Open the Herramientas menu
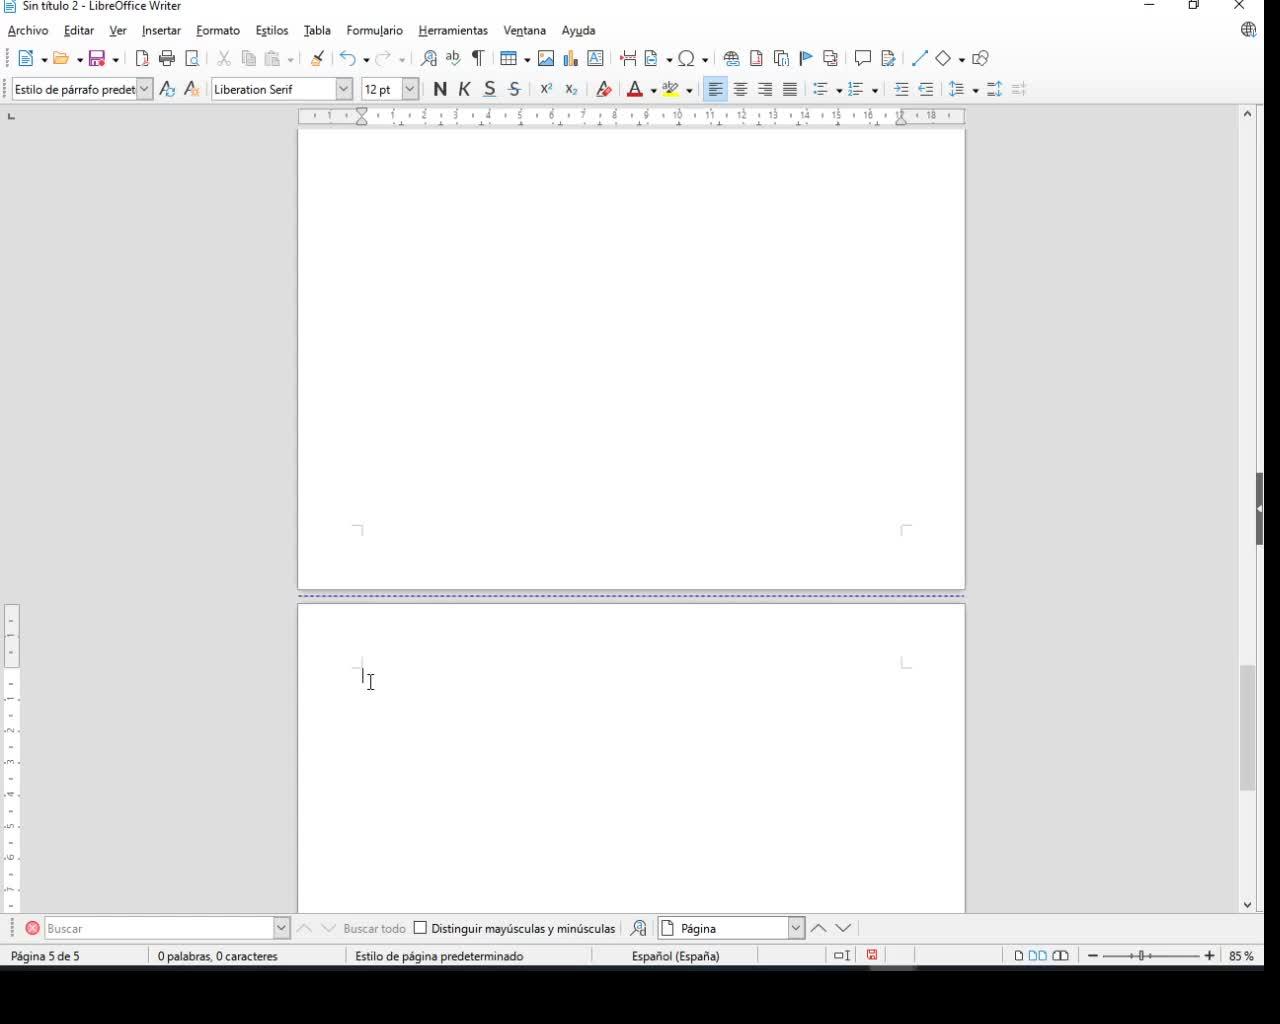 coord(453,31)
